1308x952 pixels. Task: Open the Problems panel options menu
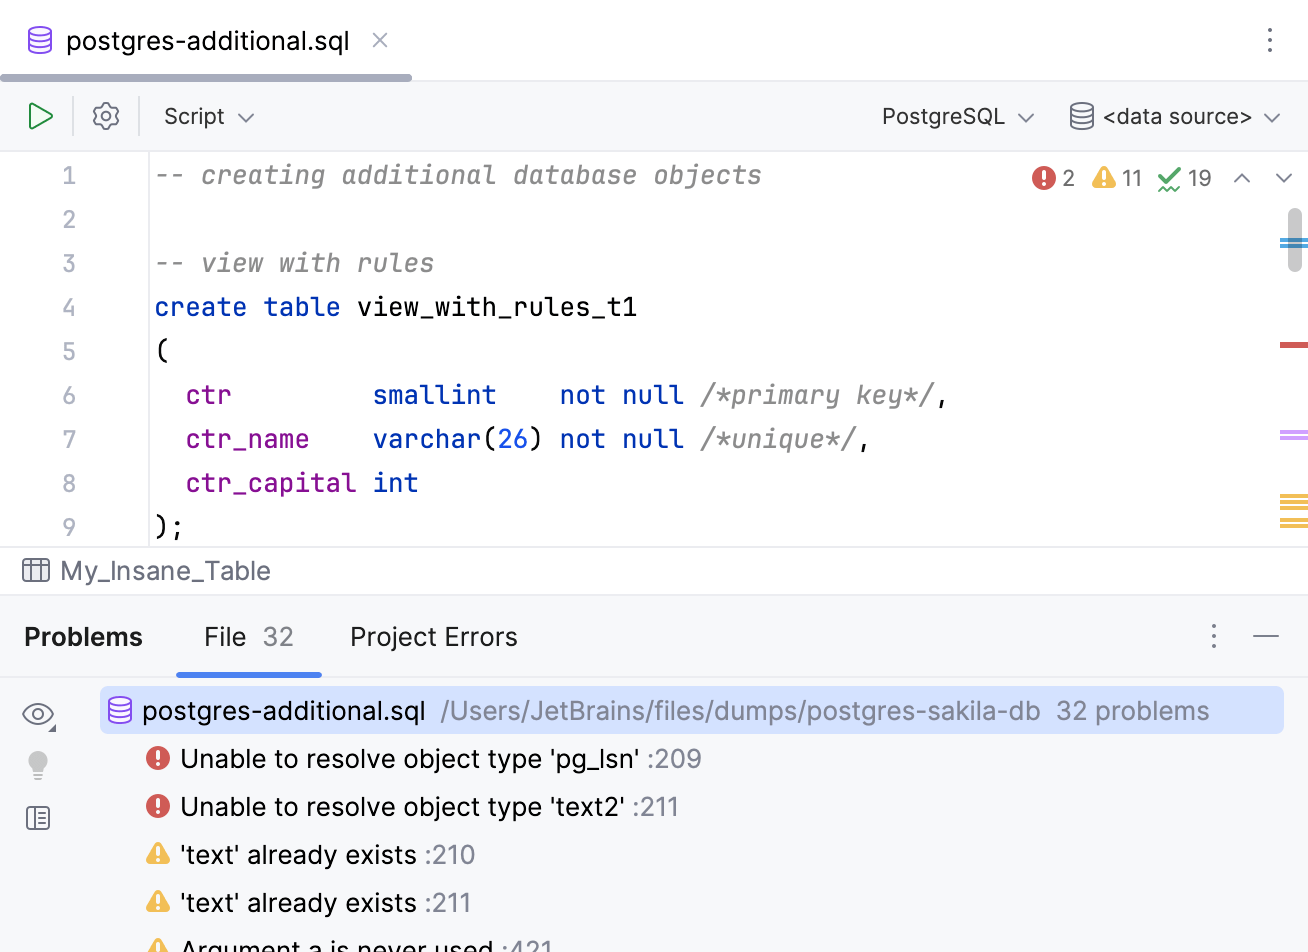[x=1213, y=636]
